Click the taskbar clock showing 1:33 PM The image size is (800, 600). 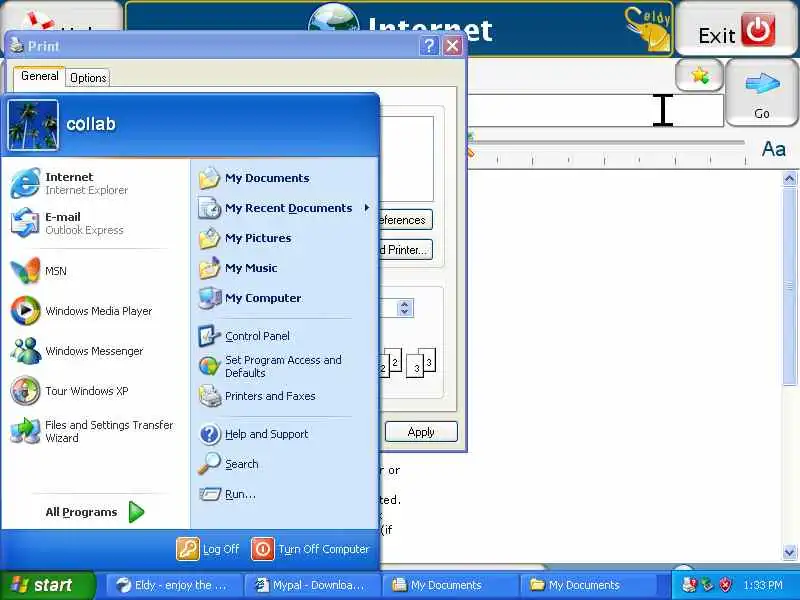pos(763,585)
